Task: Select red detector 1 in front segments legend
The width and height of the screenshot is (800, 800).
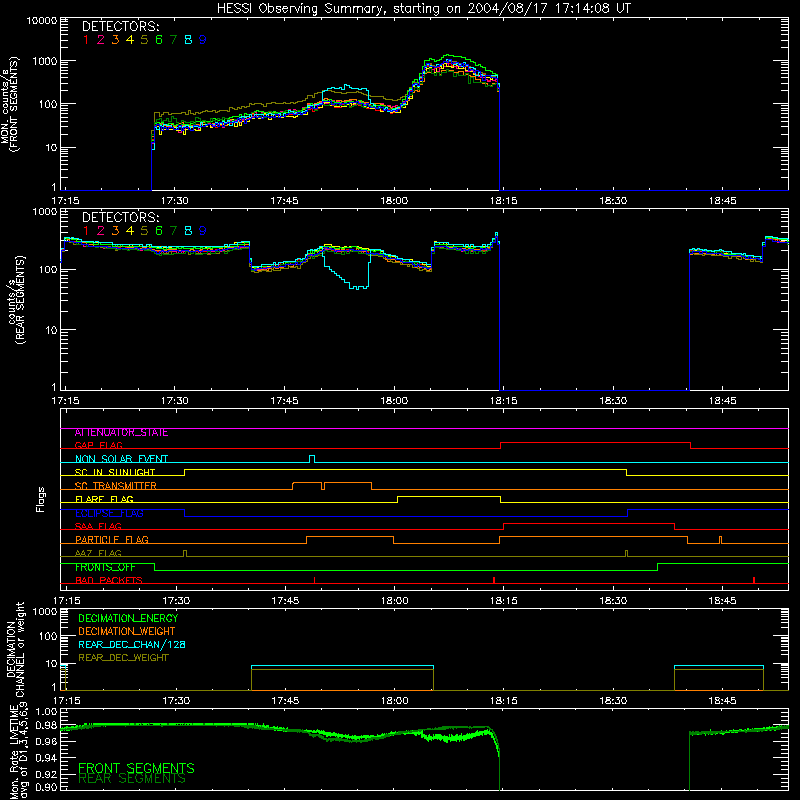Action: point(86,40)
